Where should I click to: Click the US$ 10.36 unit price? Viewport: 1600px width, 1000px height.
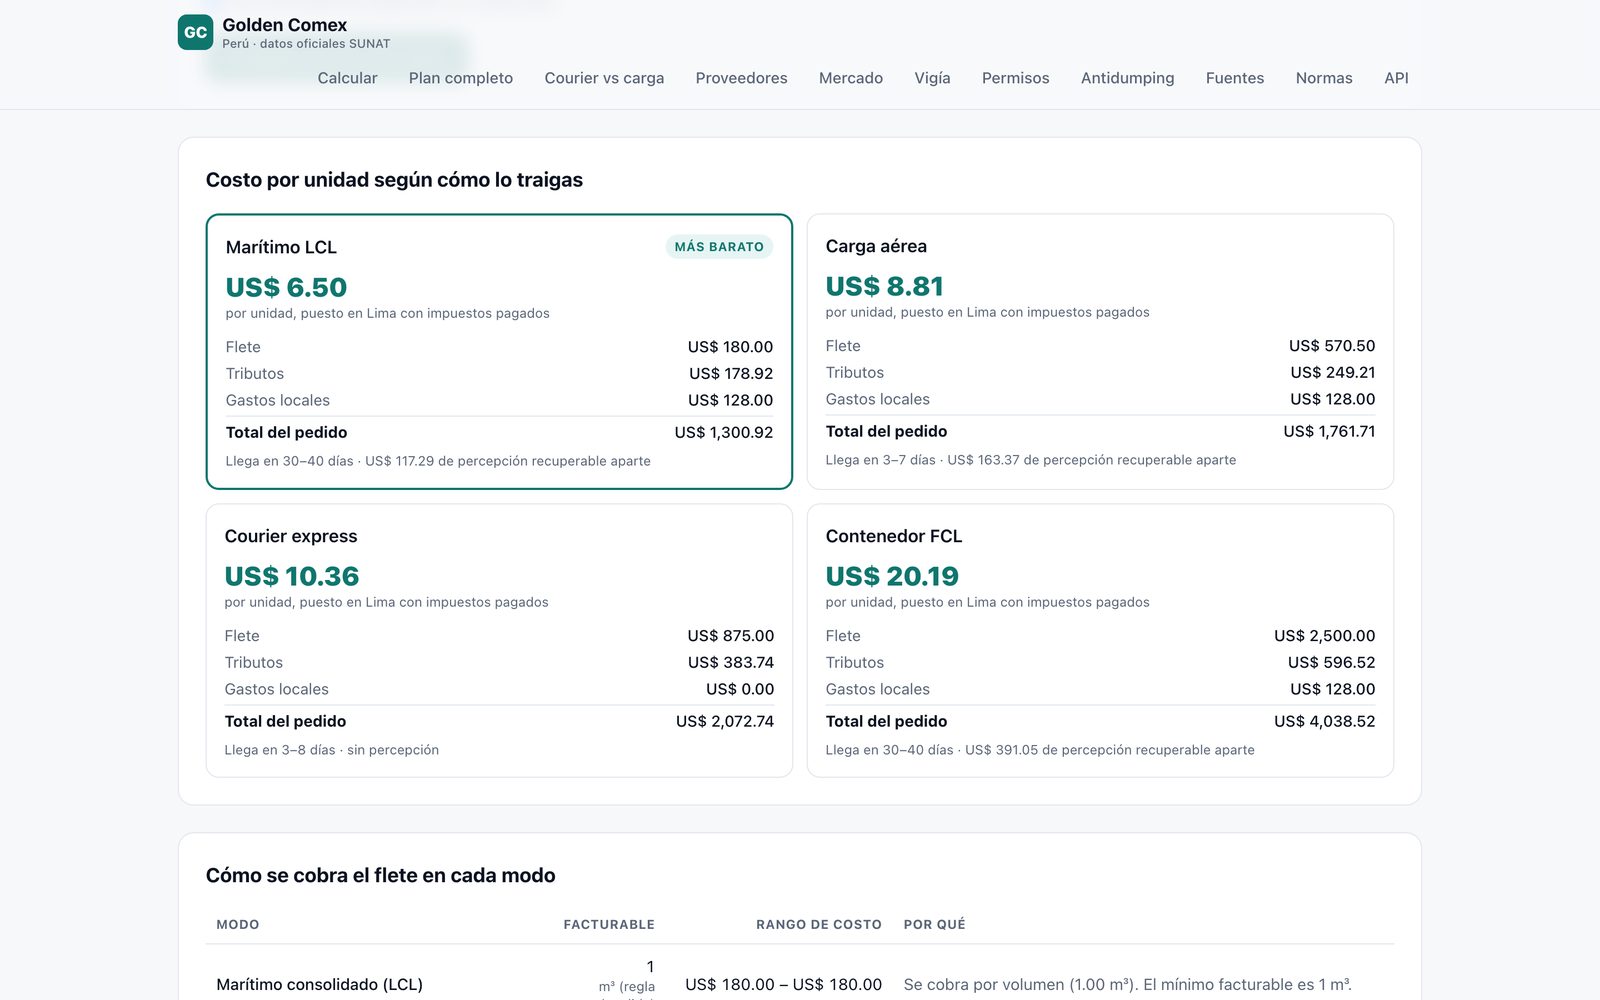(x=291, y=576)
